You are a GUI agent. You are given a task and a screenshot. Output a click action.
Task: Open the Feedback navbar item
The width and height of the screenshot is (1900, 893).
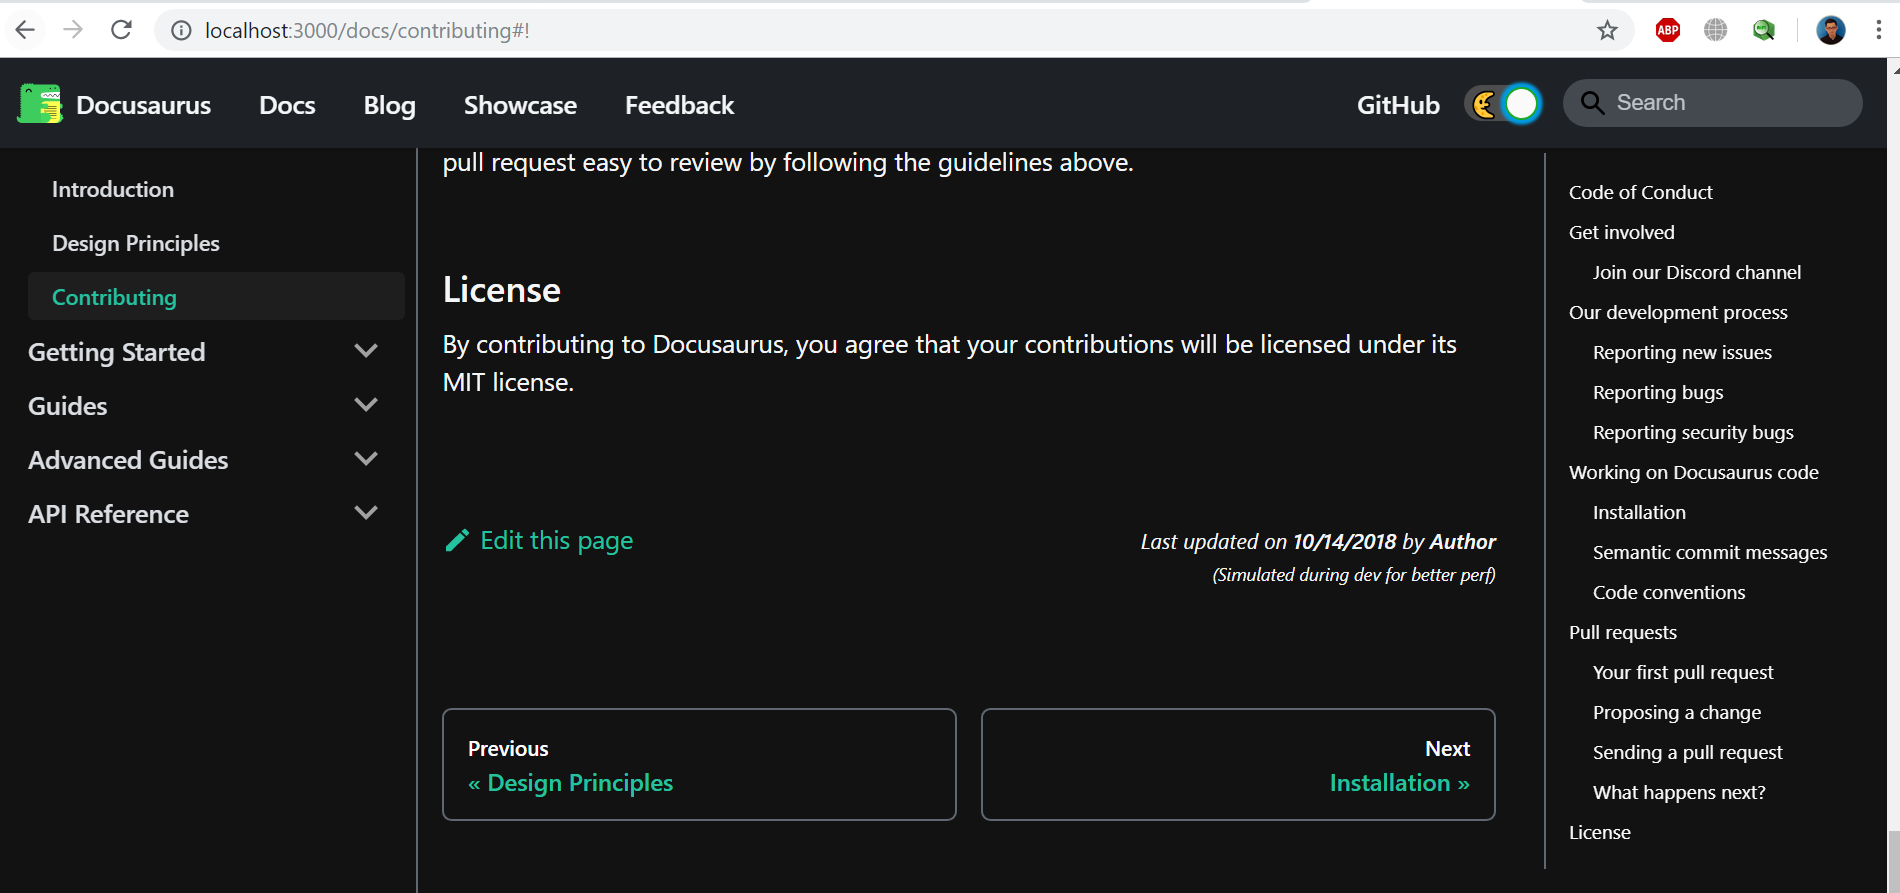[x=679, y=105]
